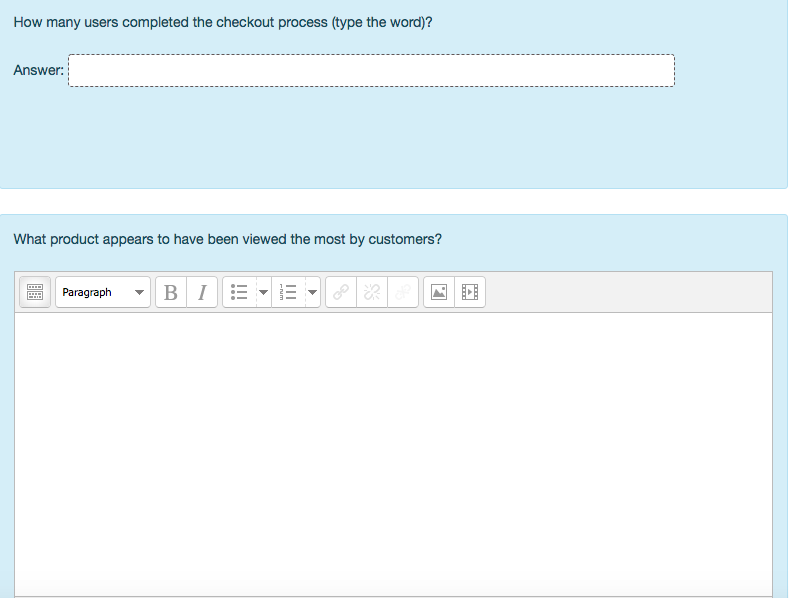
Task: Open the Paragraph format dropdown
Action: 103,292
